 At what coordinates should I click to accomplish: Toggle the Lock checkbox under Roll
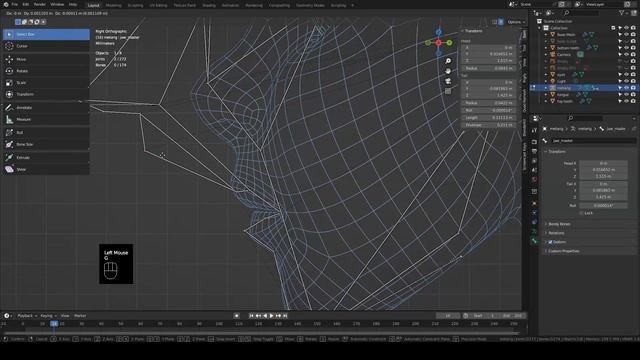pos(581,213)
